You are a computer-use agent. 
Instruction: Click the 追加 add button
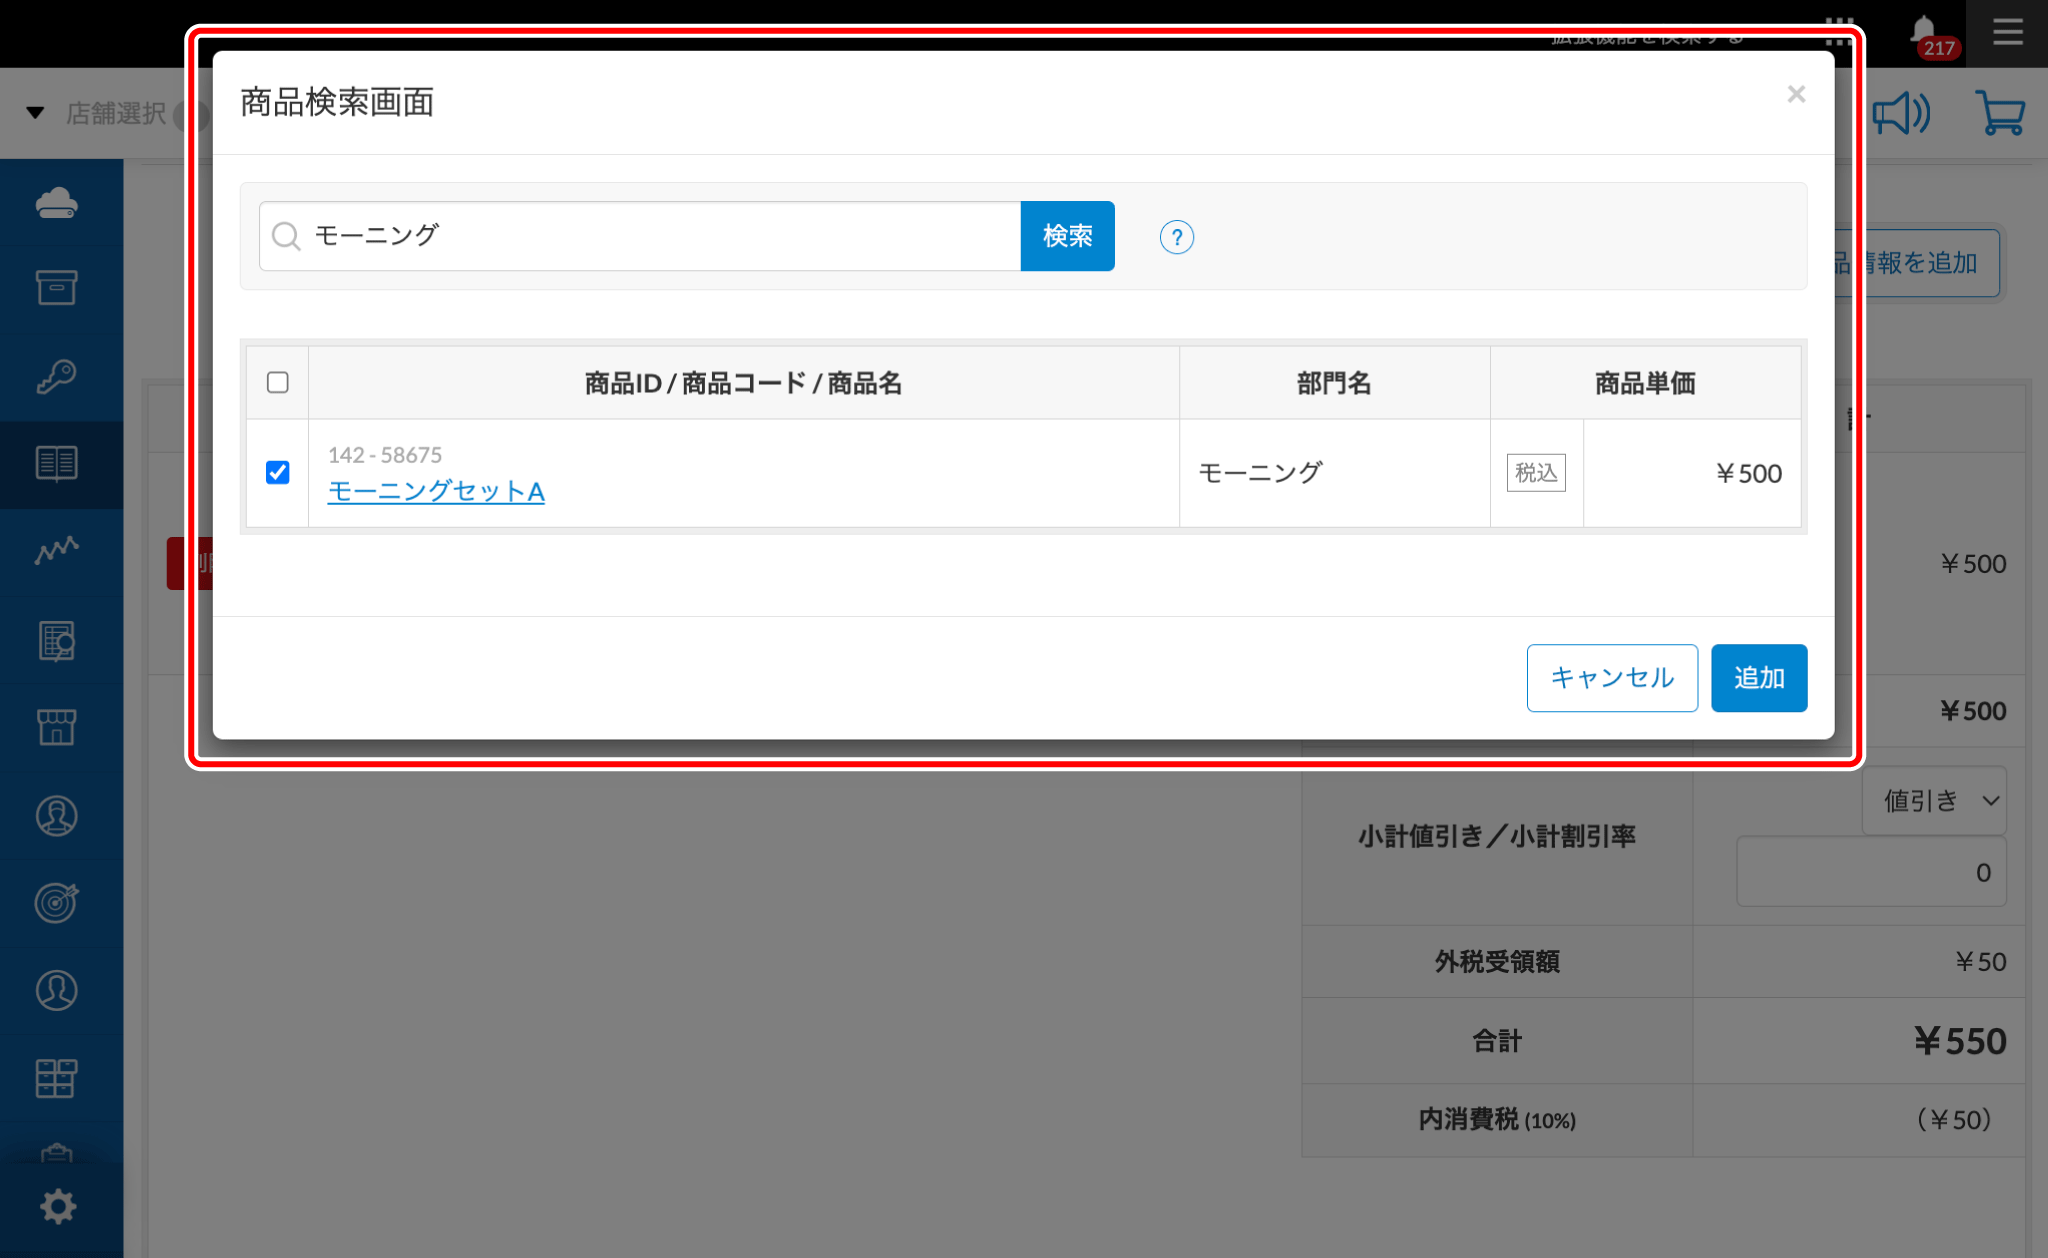pos(1758,678)
